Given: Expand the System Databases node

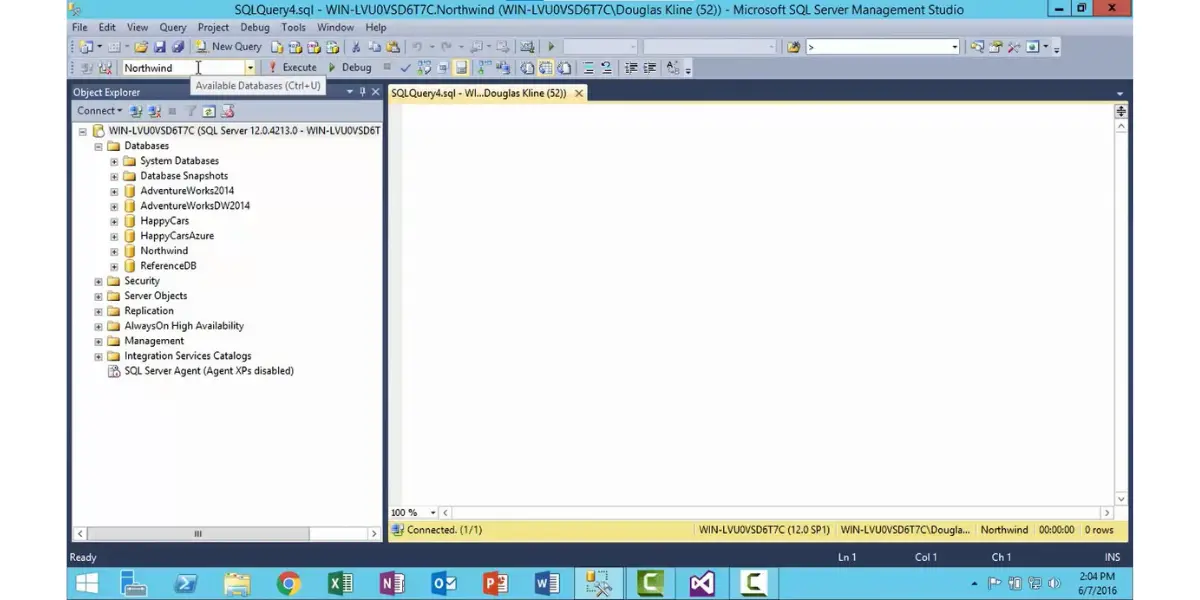Looking at the screenshot, I should pyautogui.click(x=114, y=161).
